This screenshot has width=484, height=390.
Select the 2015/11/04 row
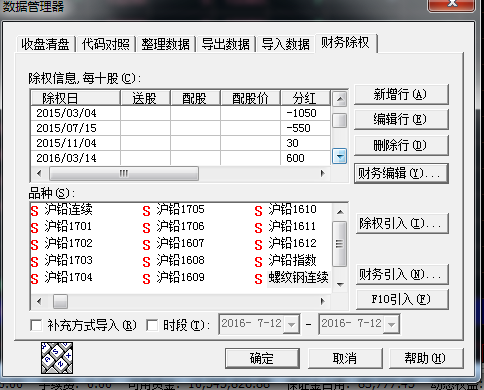(180, 143)
